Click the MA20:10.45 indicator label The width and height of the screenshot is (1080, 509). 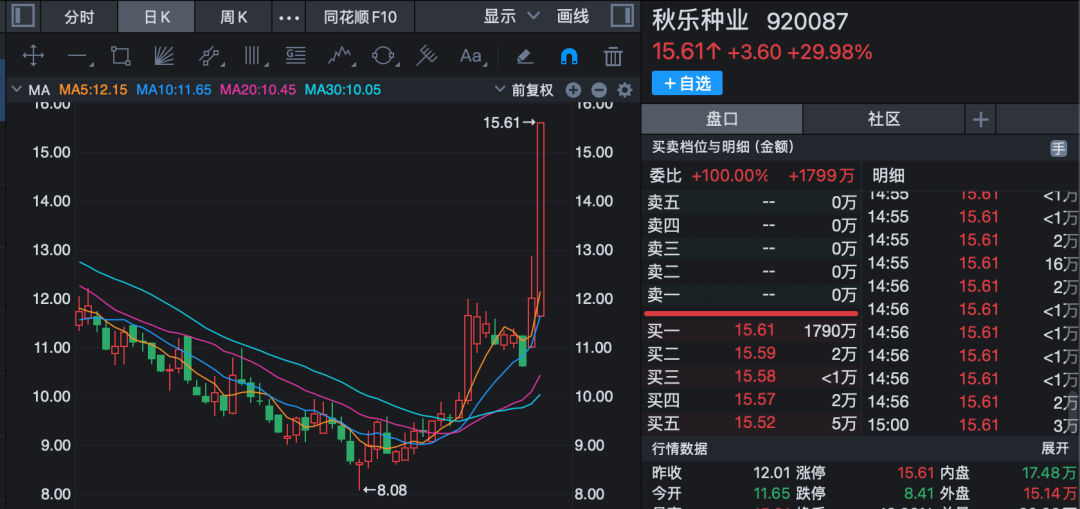coord(258,90)
